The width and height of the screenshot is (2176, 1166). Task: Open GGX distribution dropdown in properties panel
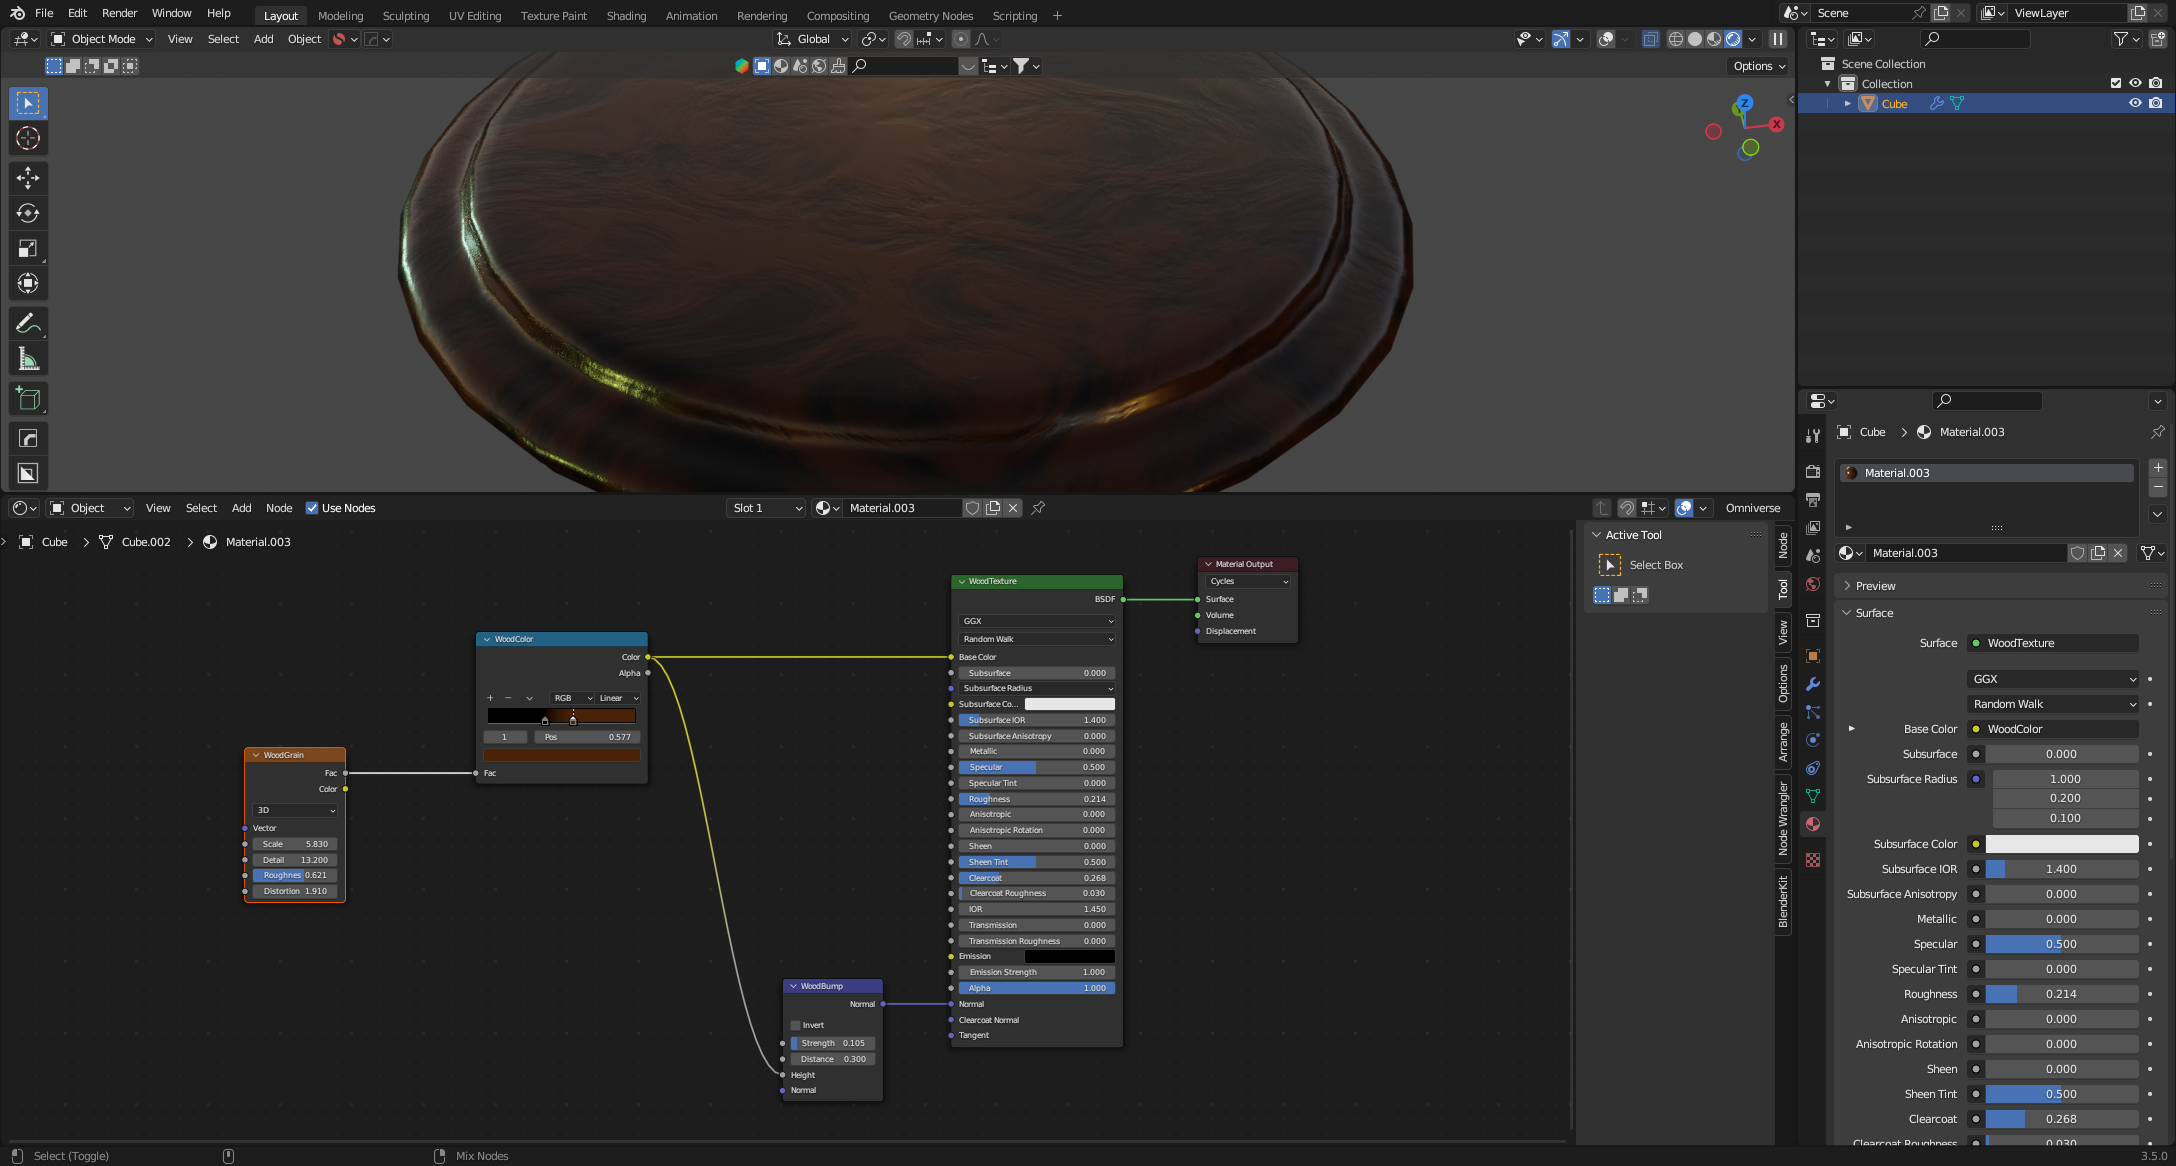coord(2053,679)
